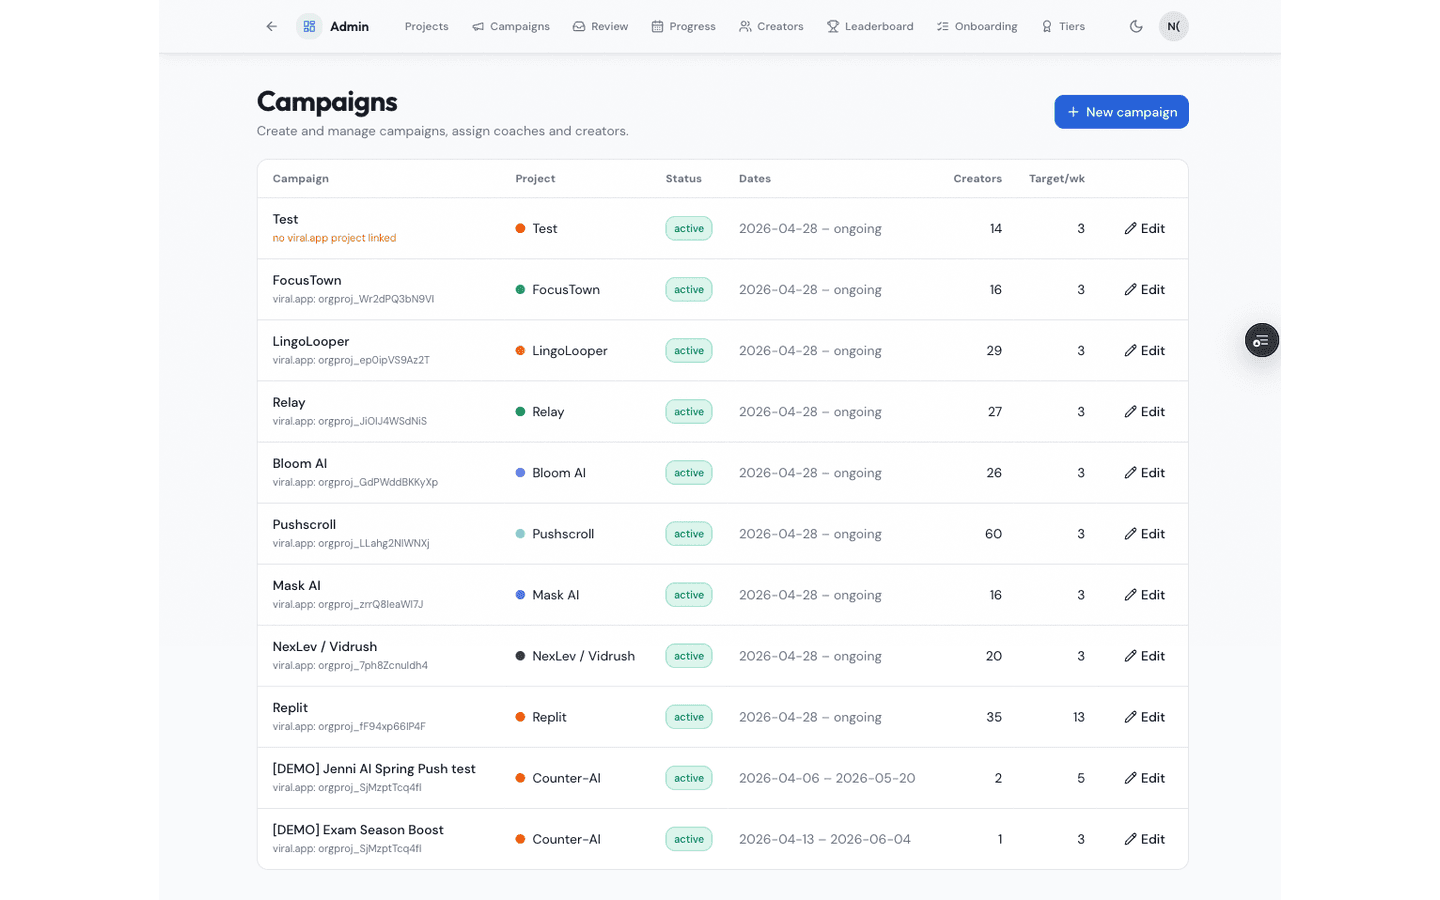Click the Pushscroll teal project dot
Image resolution: width=1440 pixels, height=900 pixels.
pyautogui.click(x=520, y=534)
